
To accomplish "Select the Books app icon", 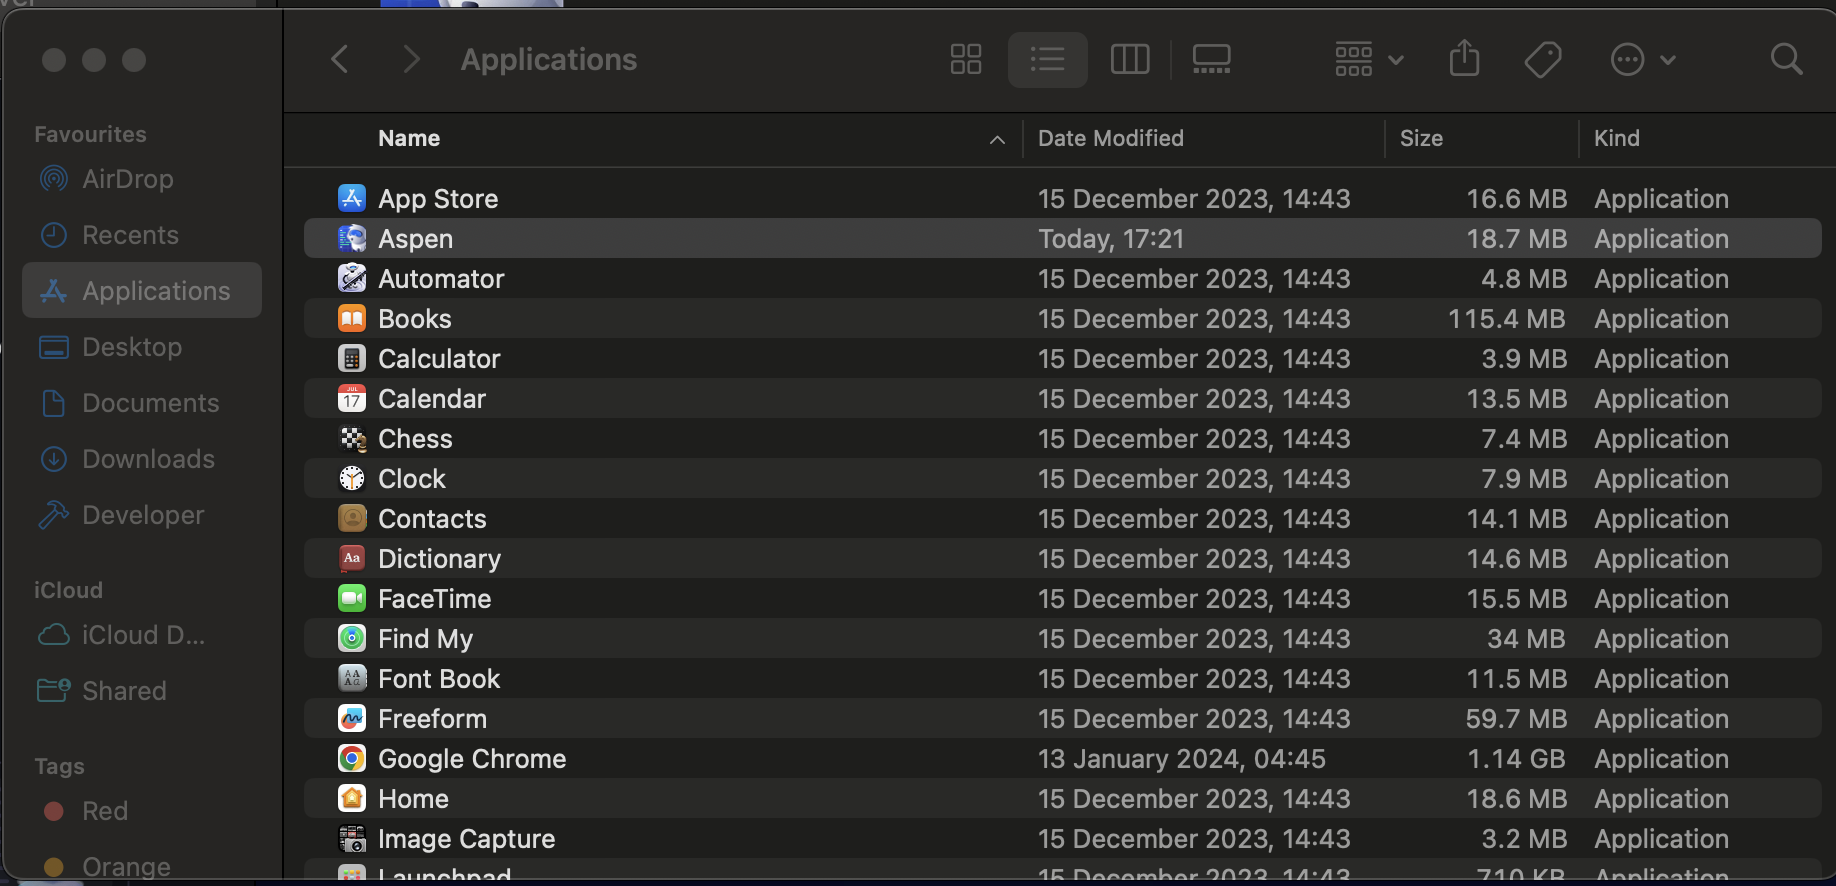I will click(352, 318).
